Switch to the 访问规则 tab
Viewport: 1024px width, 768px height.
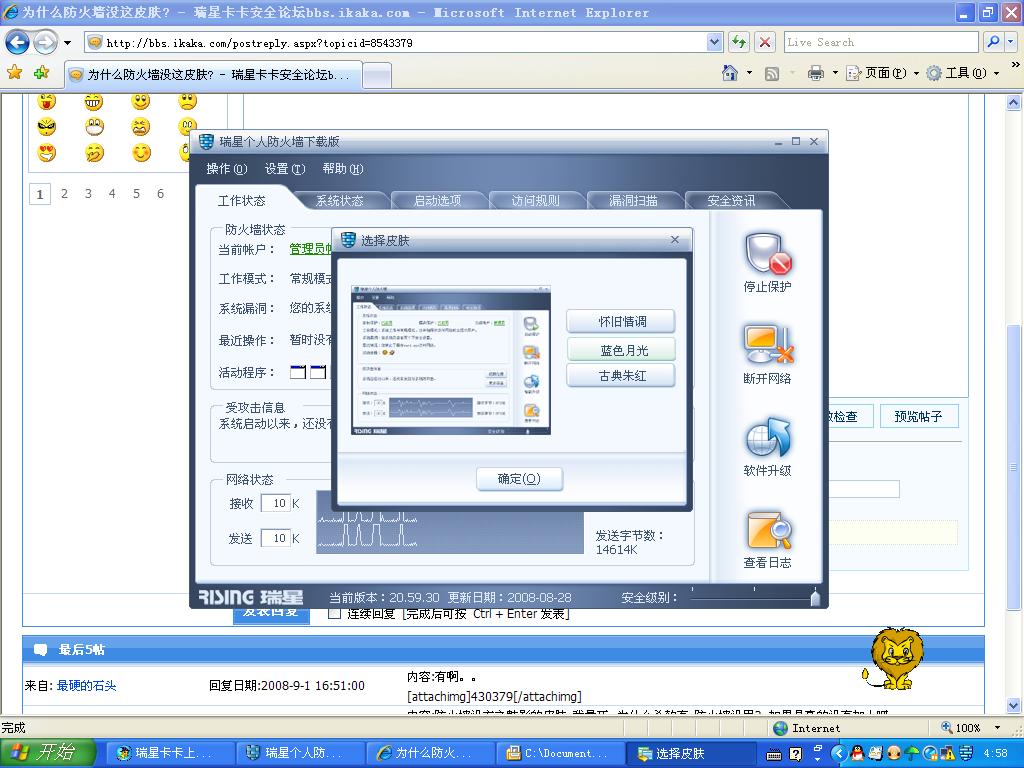pos(536,200)
